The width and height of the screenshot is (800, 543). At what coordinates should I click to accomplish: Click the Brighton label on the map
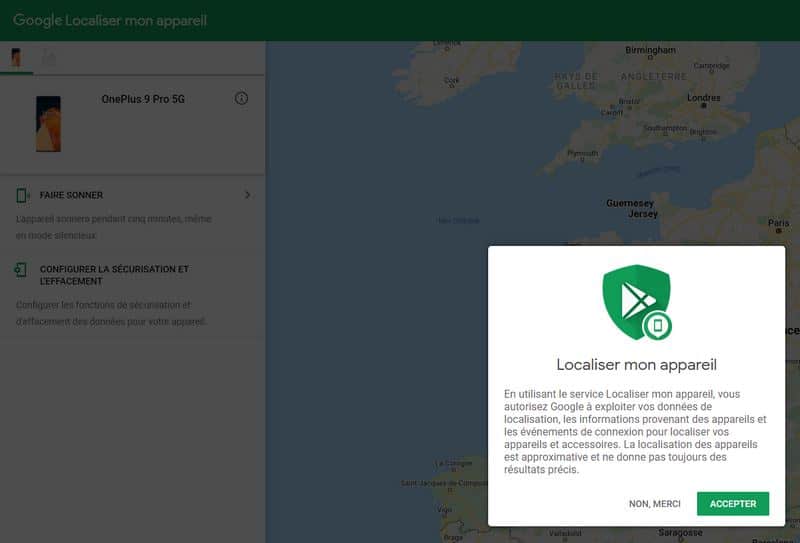coord(703,132)
